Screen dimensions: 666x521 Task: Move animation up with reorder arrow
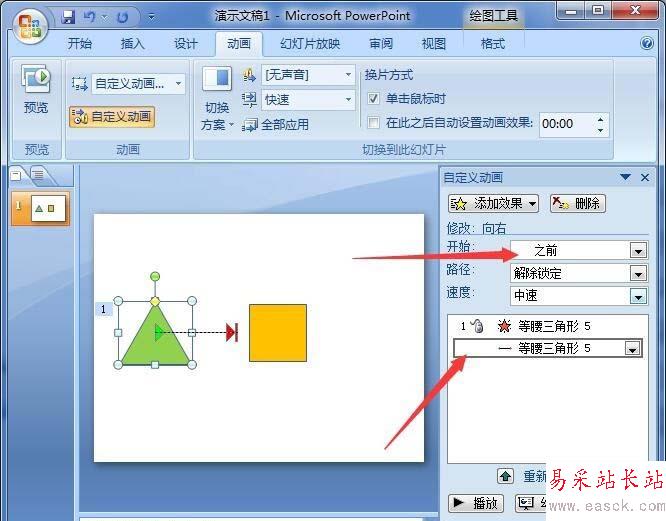[x=505, y=476]
